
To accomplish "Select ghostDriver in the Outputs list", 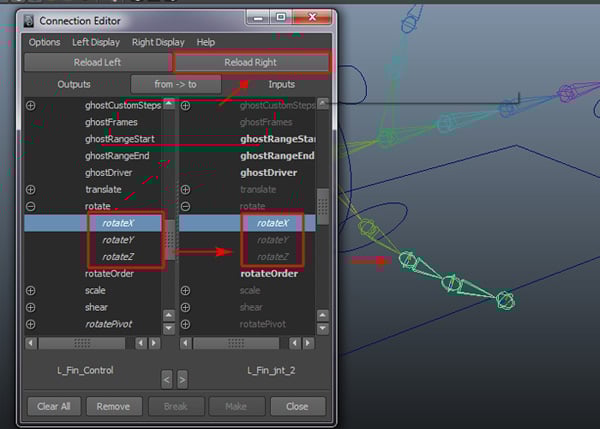I will (x=109, y=173).
